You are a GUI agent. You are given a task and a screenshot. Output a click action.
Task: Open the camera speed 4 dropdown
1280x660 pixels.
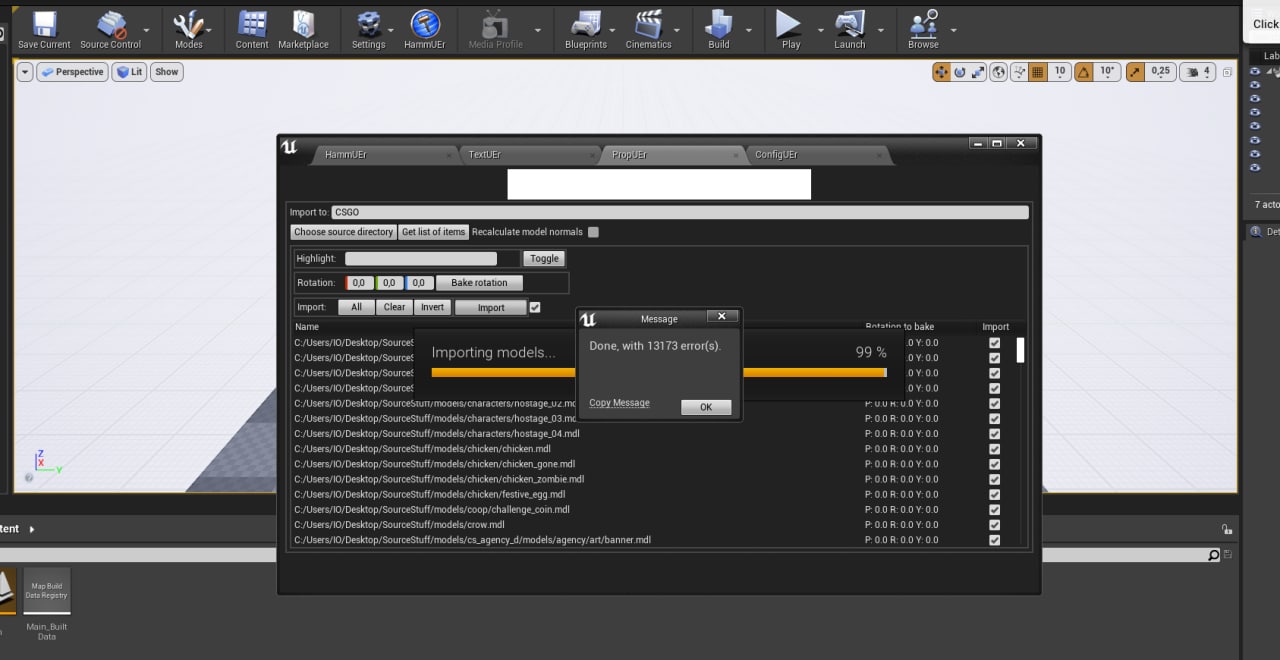pyautogui.click(x=1198, y=72)
